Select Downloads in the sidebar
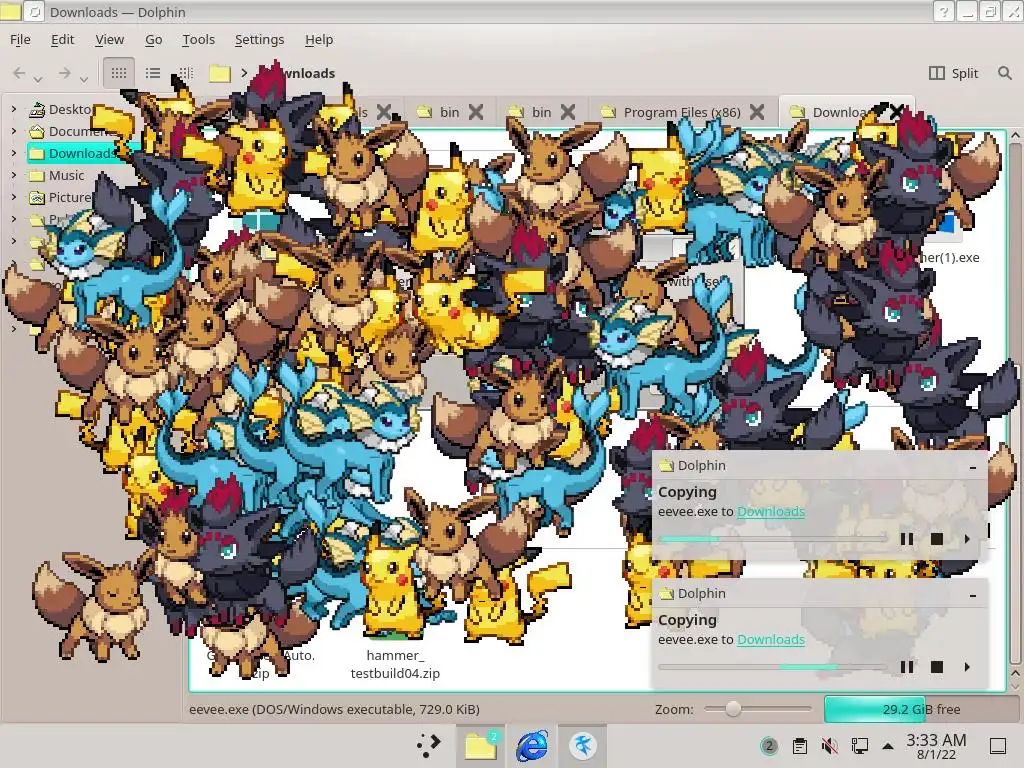The height and width of the screenshot is (768, 1024). pos(80,153)
